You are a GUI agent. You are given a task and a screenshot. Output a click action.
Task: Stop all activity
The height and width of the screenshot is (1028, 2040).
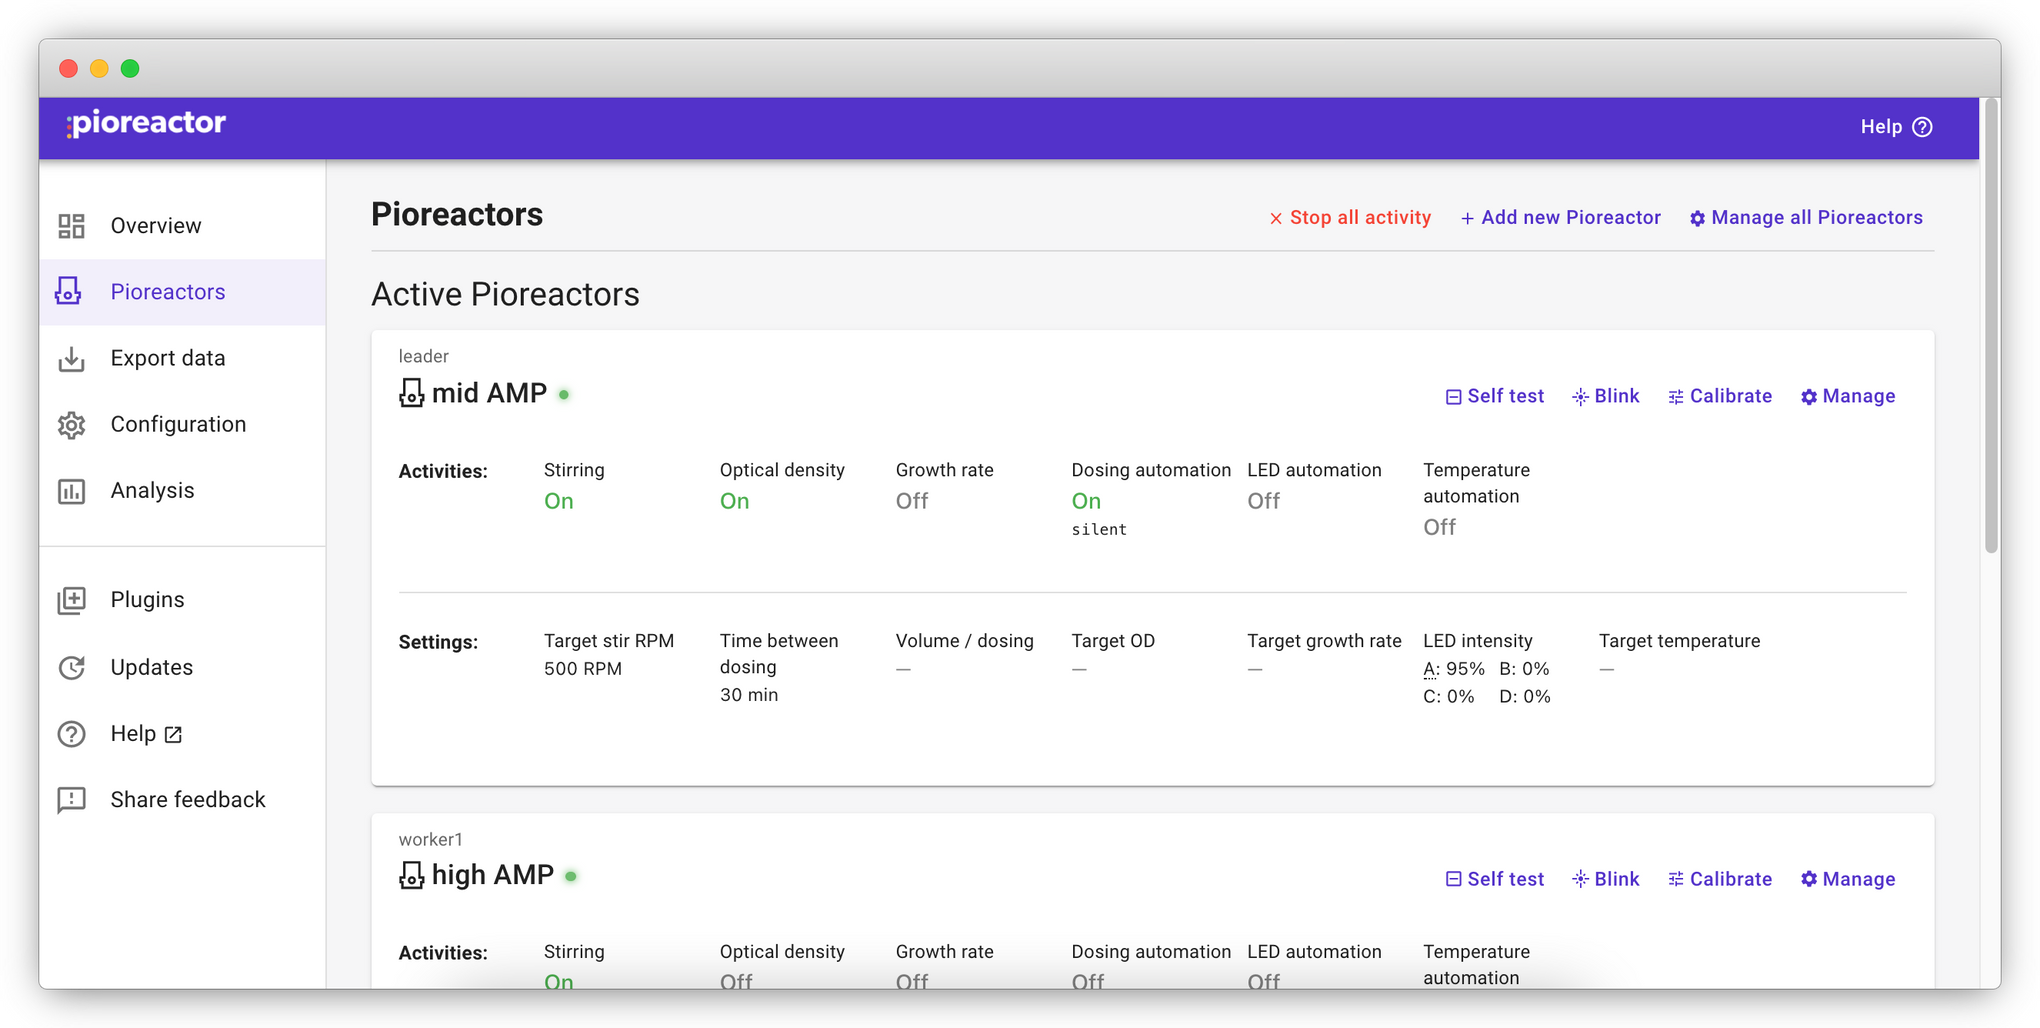1349,218
